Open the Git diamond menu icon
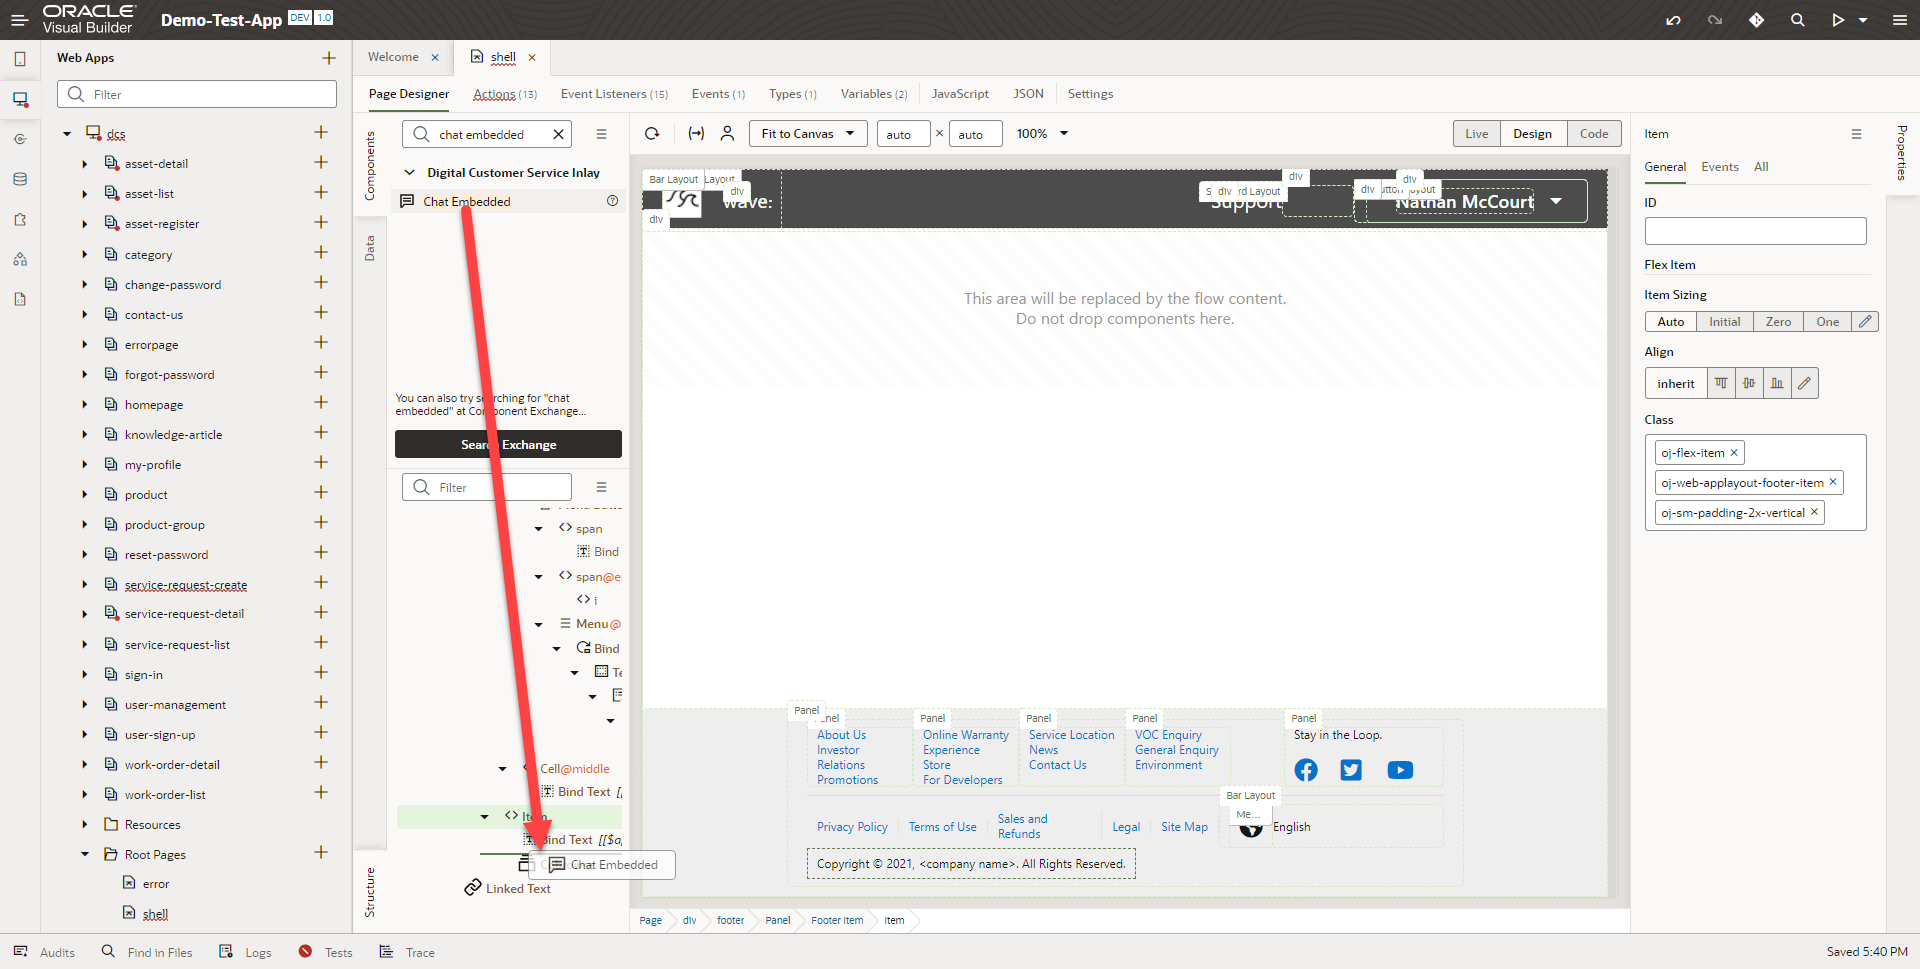1920x969 pixels. [x=1756, y=20]
